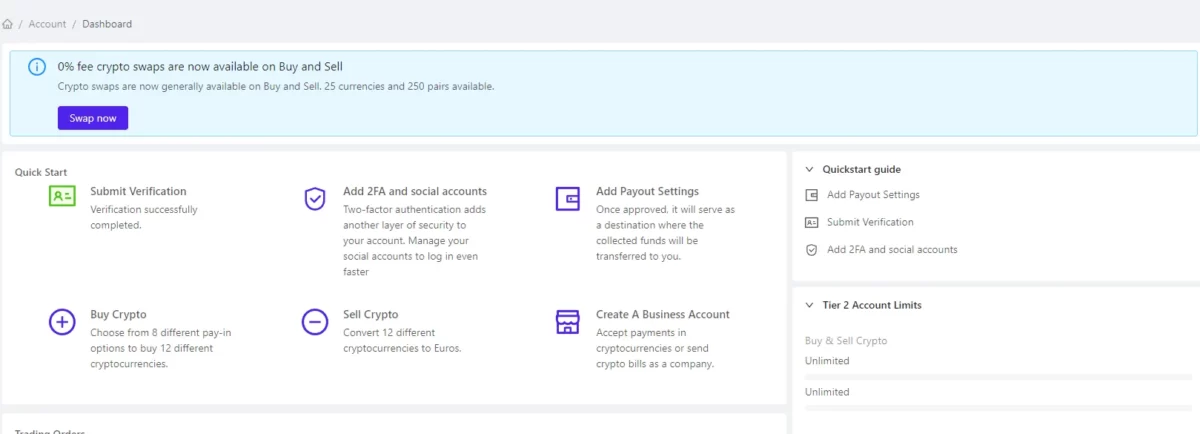
Task: Click shield icon in Quickstart guide list
Action: [811, 250]
